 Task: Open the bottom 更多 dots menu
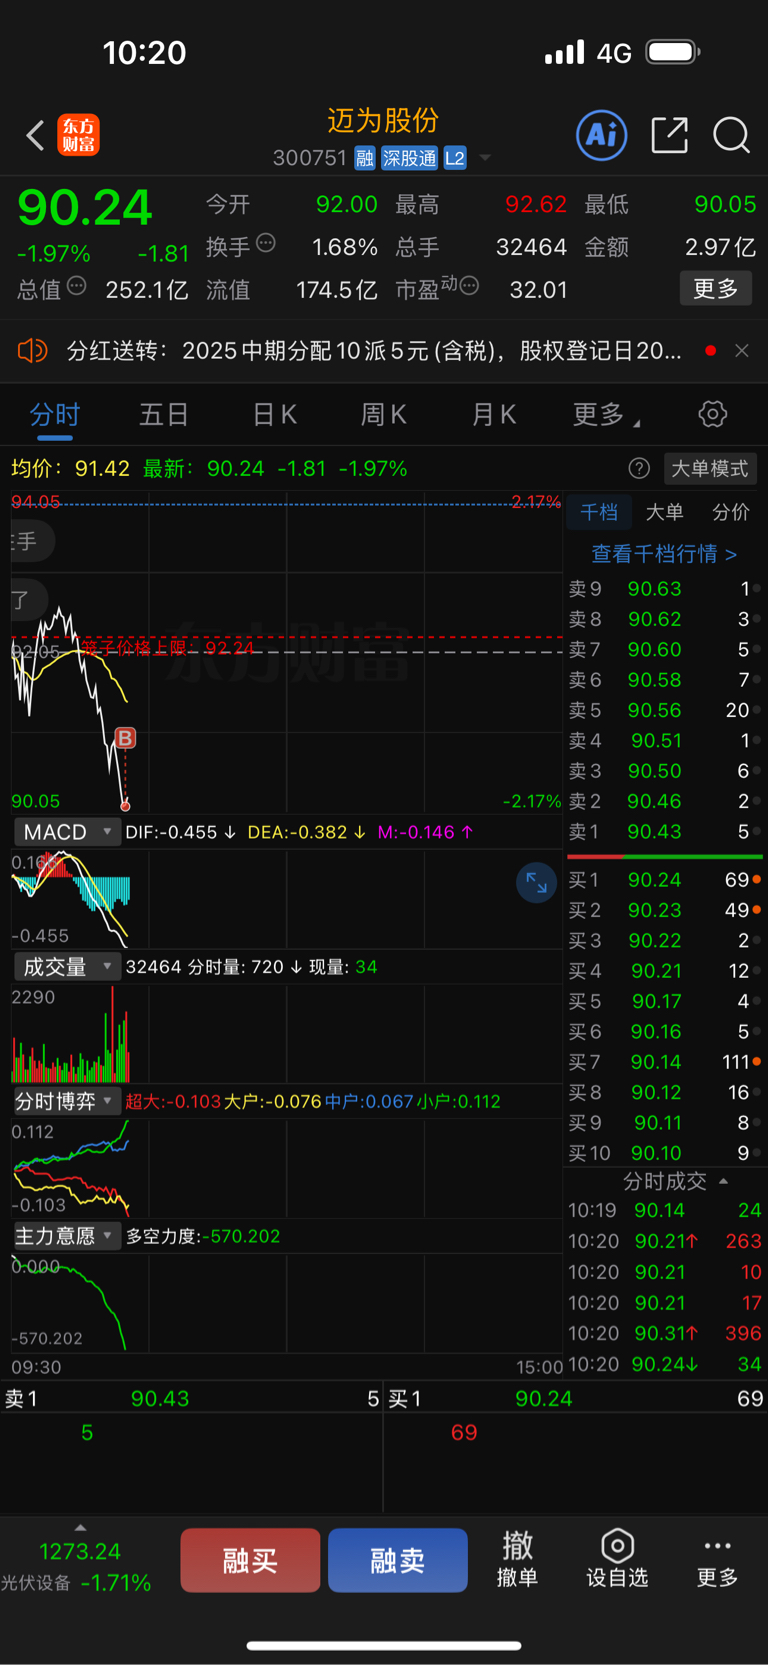(717, 1560)
